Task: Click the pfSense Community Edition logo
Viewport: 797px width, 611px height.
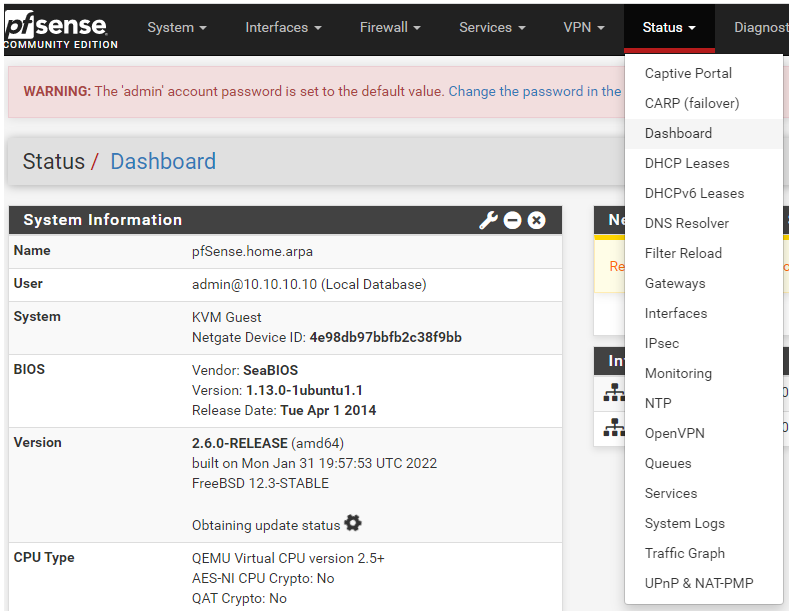Action: click(x=60, y=30)
